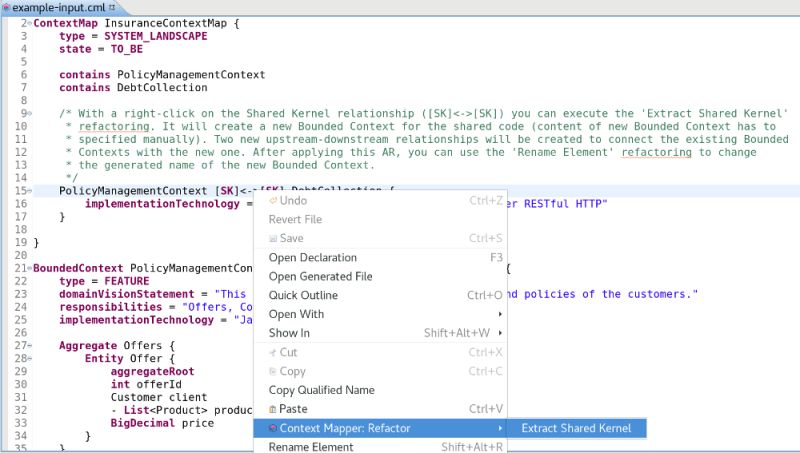Click domainVisionStatement keyword on line 23
The image size is (800, 453).
click(127, 294)
